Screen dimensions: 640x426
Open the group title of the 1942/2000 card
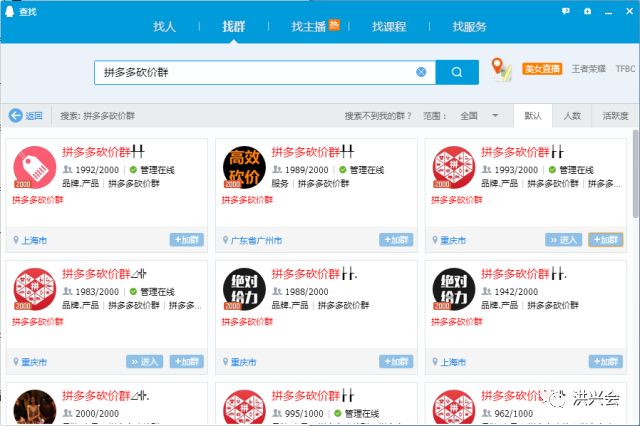click(x=524, y=274)
